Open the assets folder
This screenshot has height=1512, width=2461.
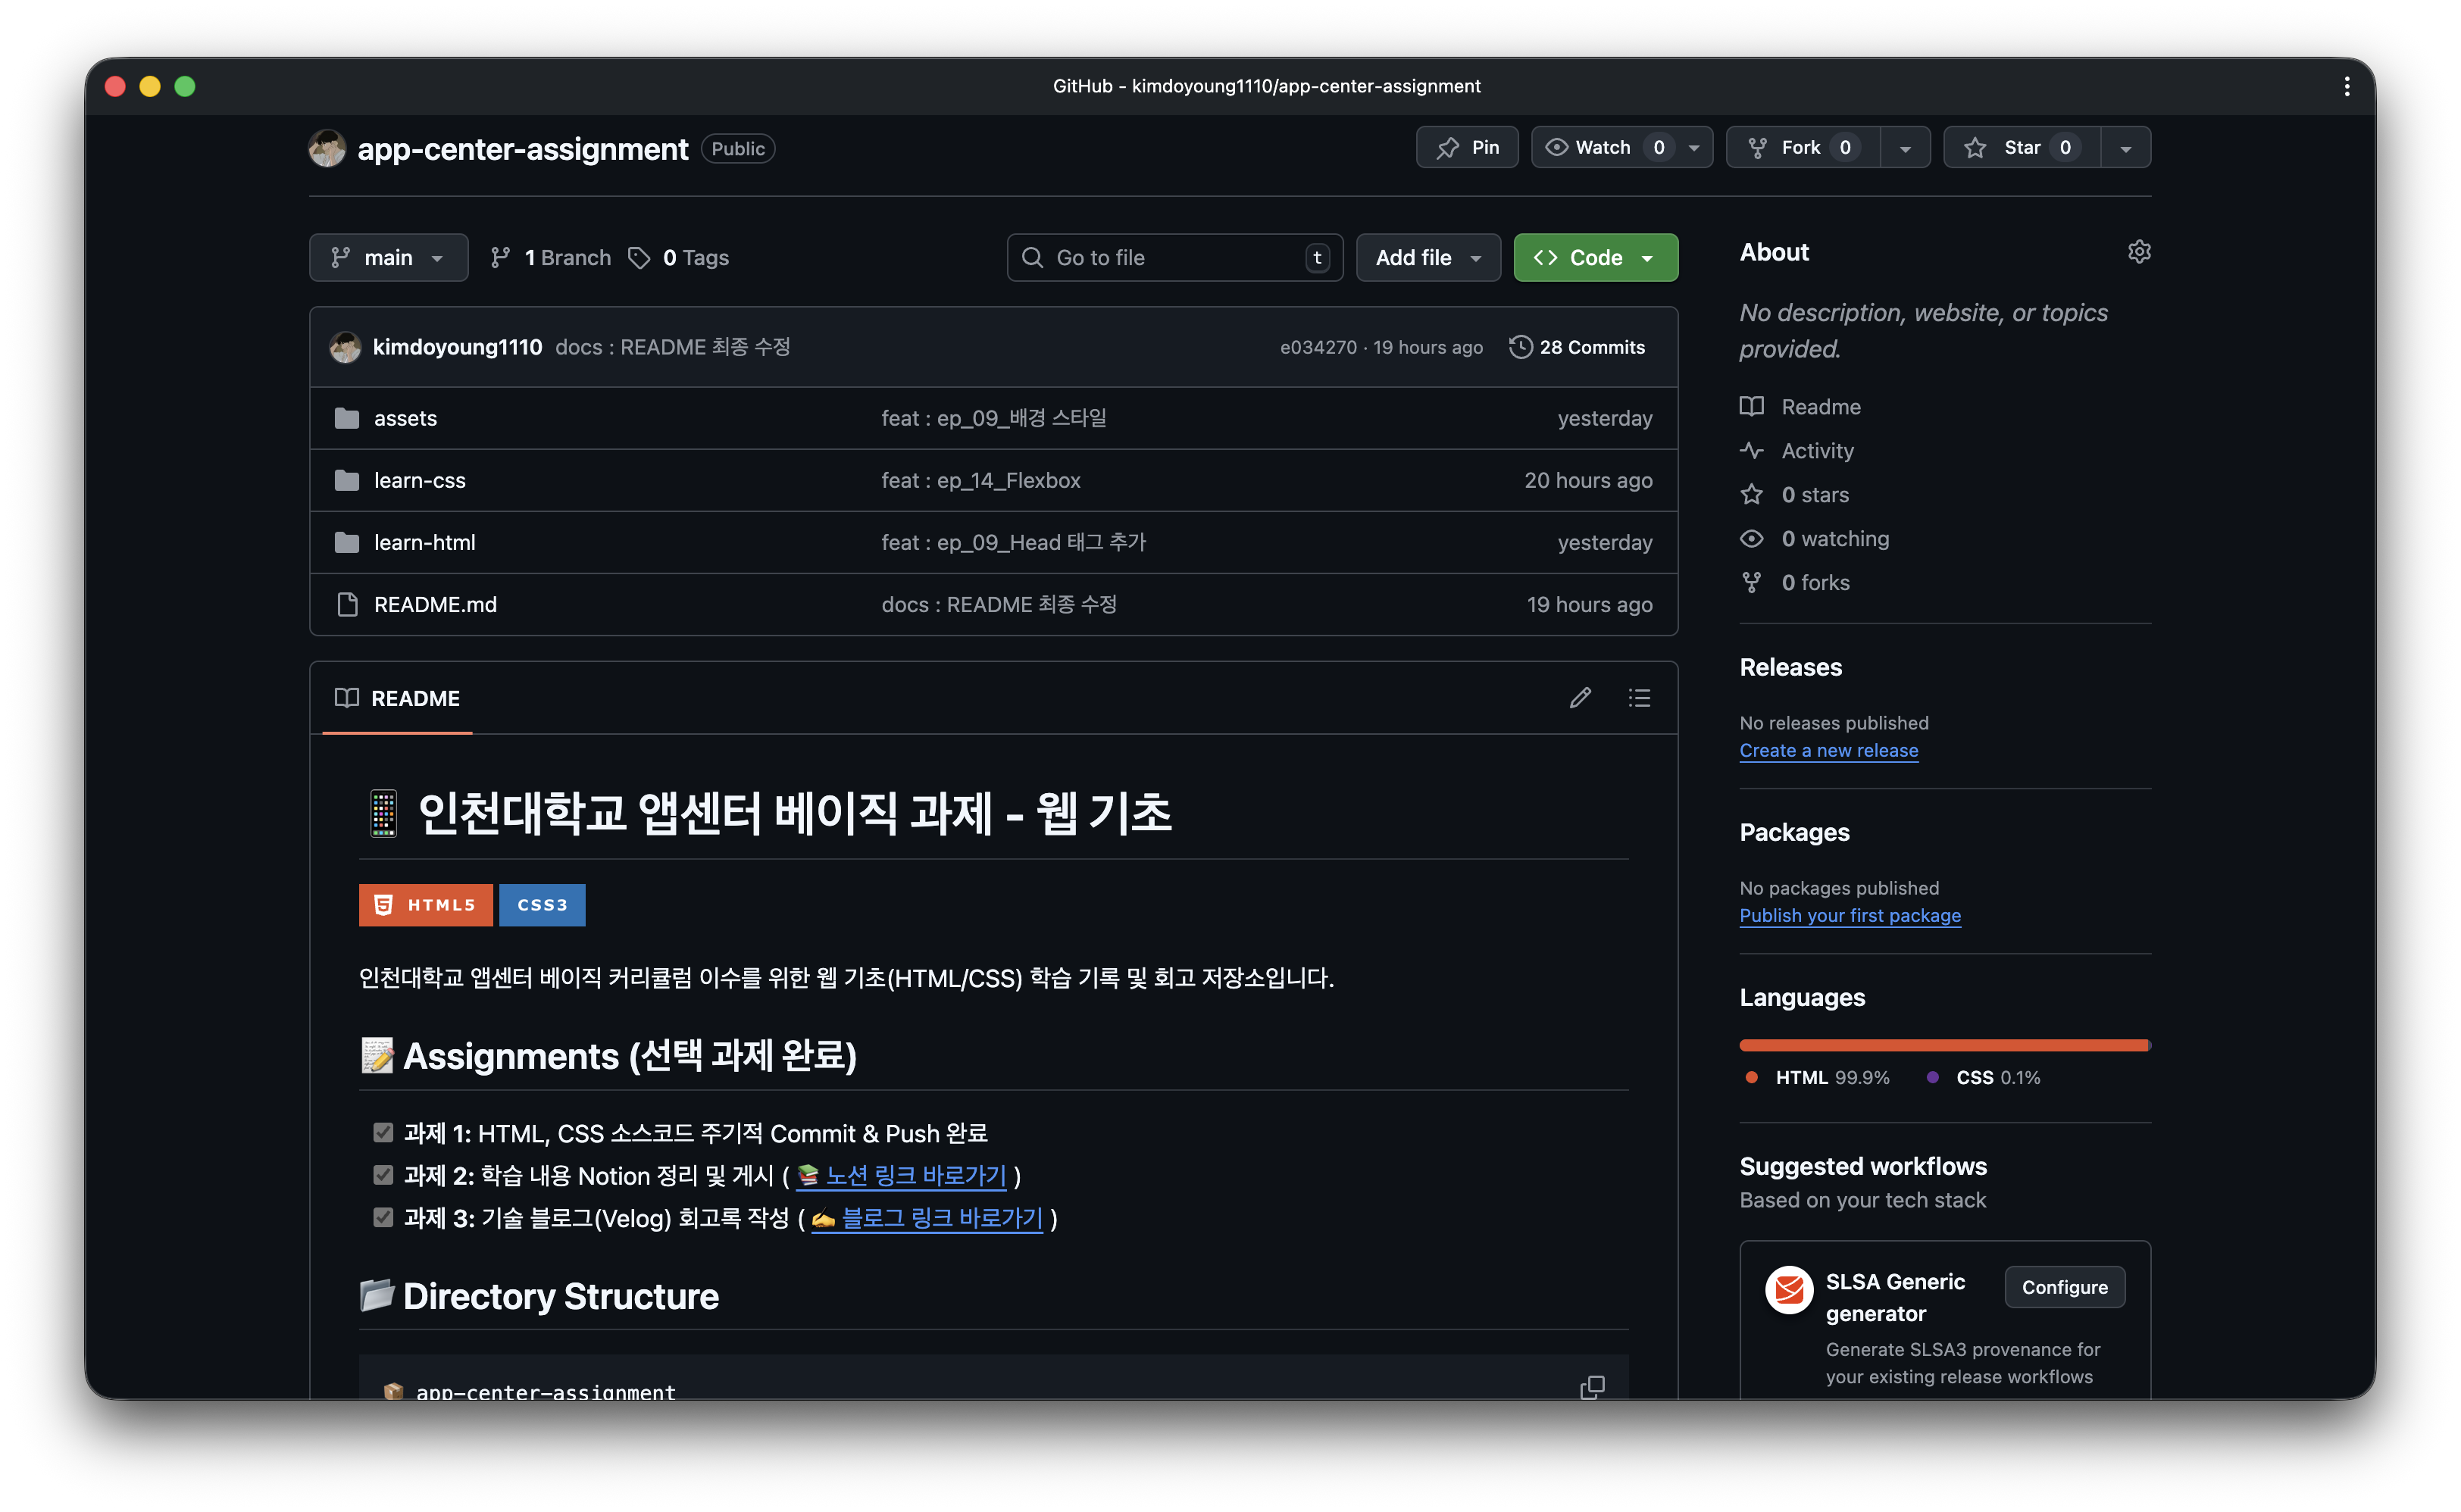pos(405,418)
